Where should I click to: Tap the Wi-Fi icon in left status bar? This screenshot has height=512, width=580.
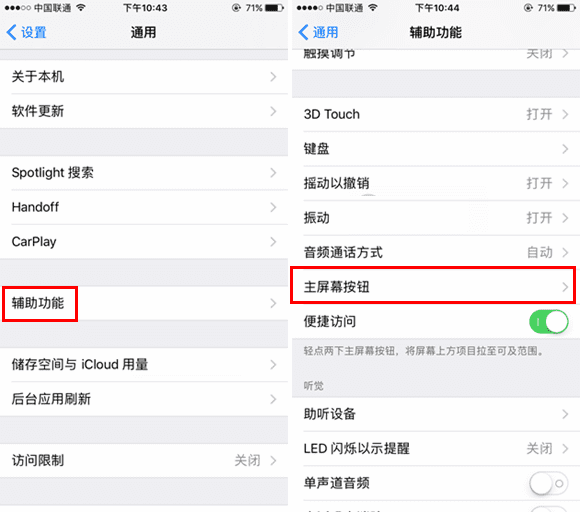[x=81, y=8]
